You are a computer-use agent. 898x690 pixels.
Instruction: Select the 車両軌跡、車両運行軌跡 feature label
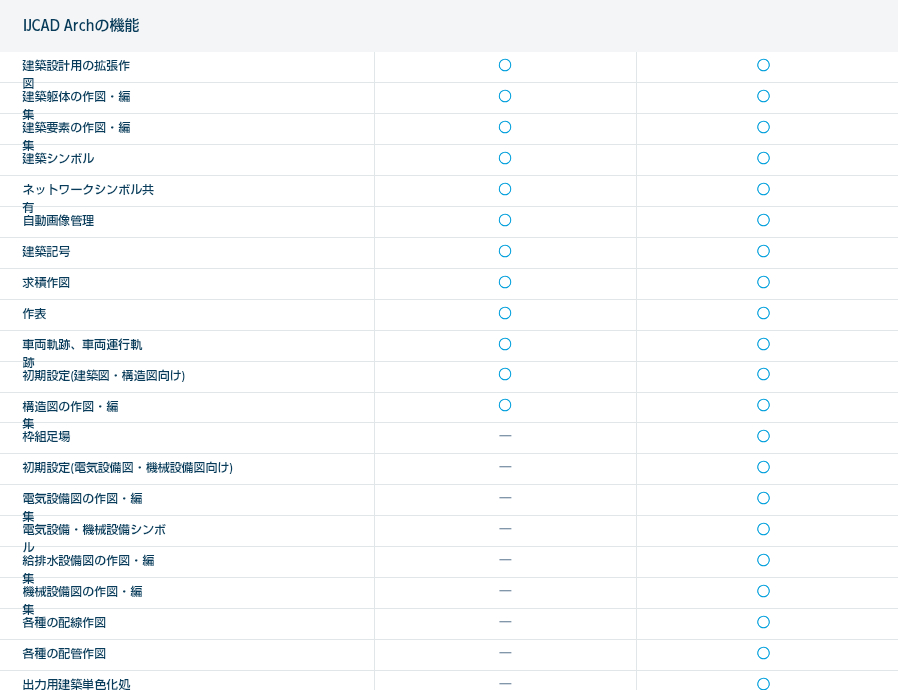click(x=82, y=345)
